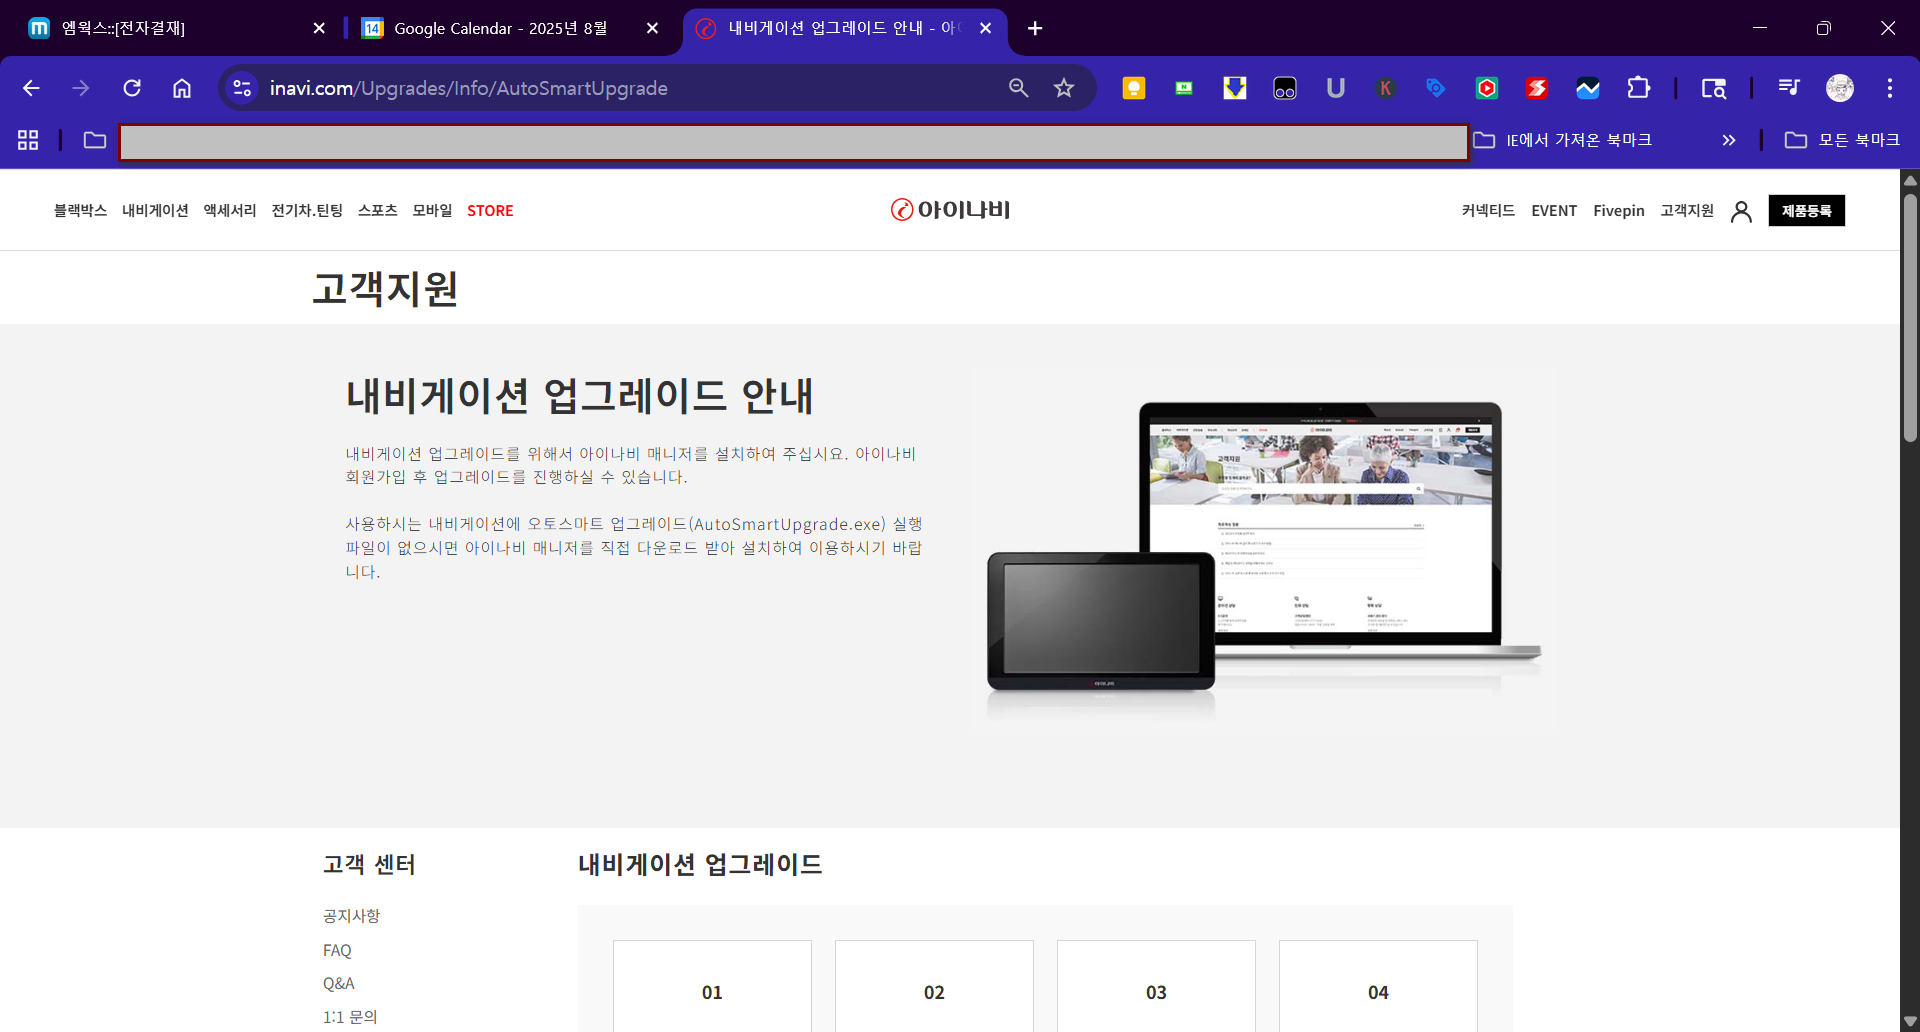Screen dimensions: 1920x1032
Task: Click the laptop and navigation device image
Action: 1263,548
